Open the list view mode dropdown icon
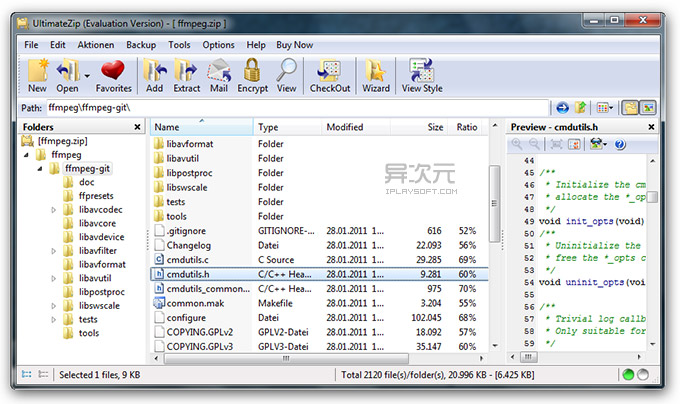Viewport: 680px width, 404px height. [x=605, y=108]
